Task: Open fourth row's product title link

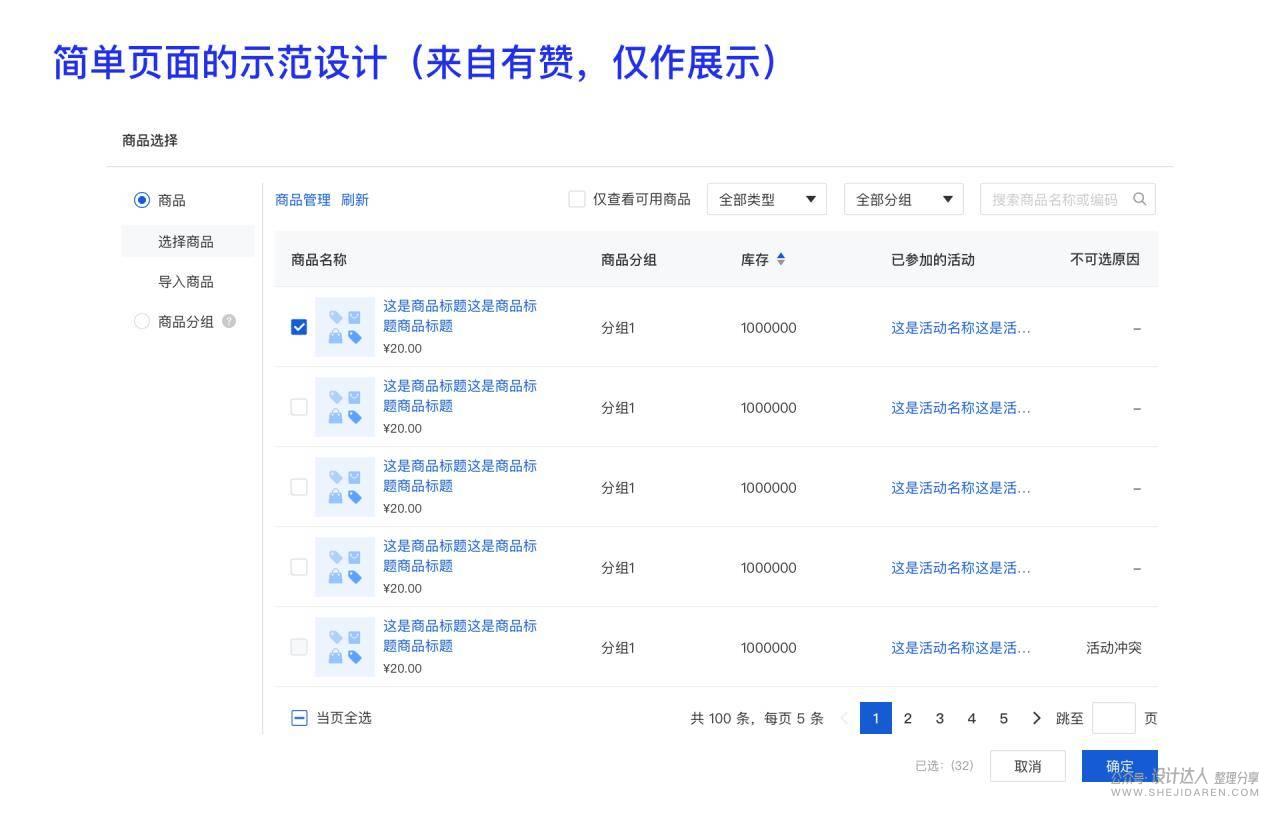Action: tap(460, 556)
